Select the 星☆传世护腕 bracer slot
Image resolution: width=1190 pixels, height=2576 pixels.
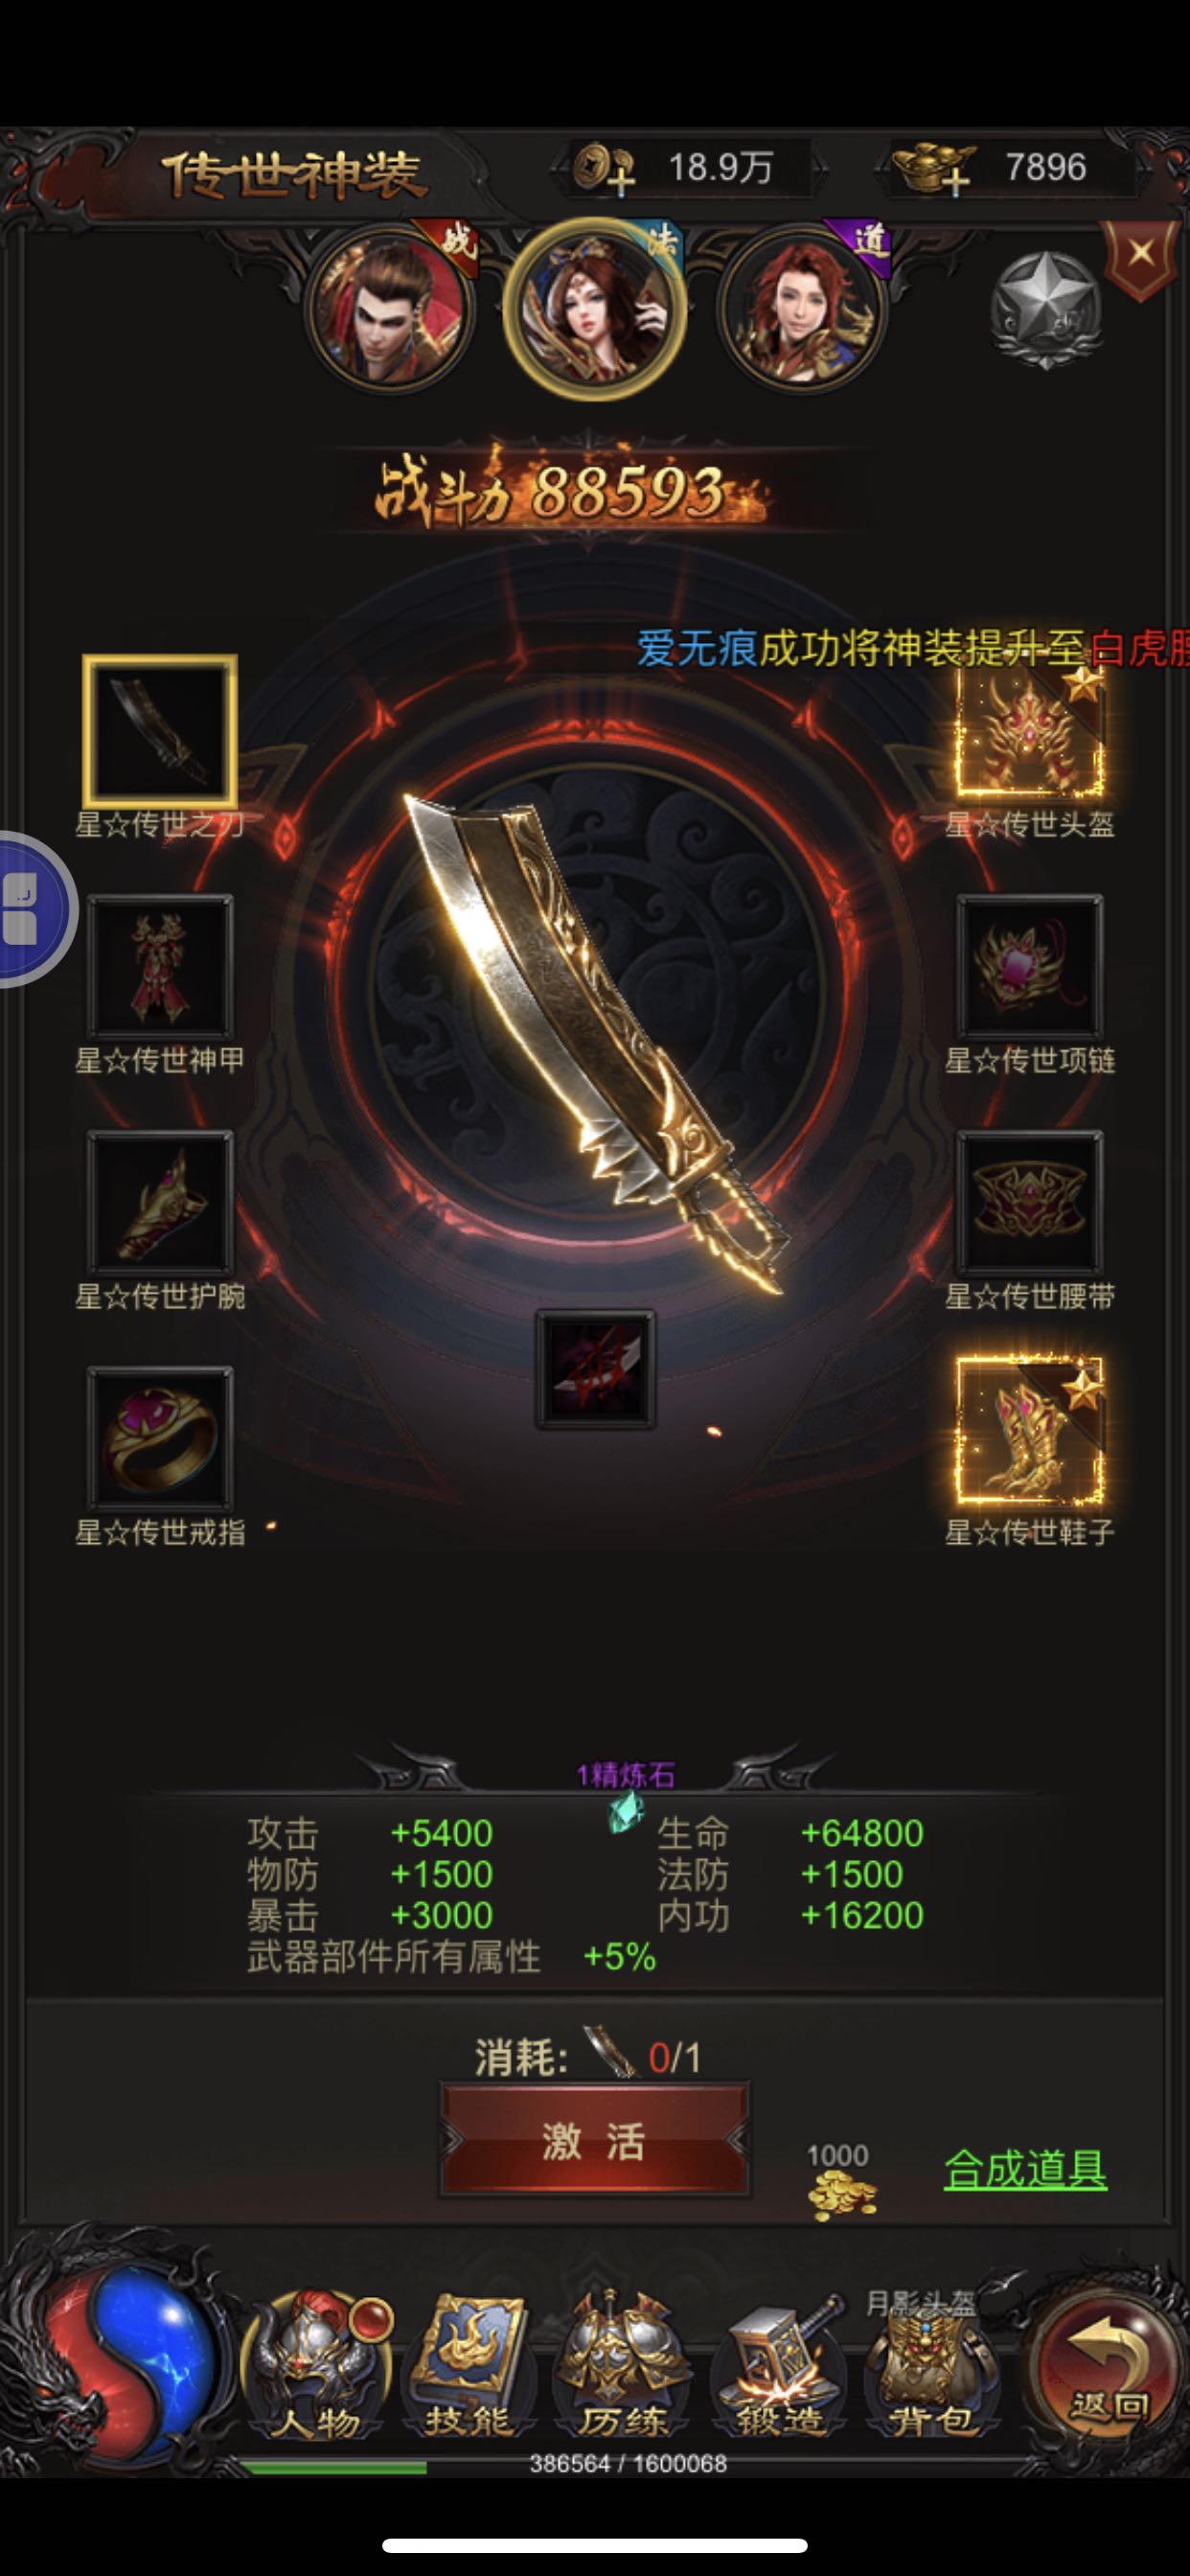click(x=160, y=1203)
